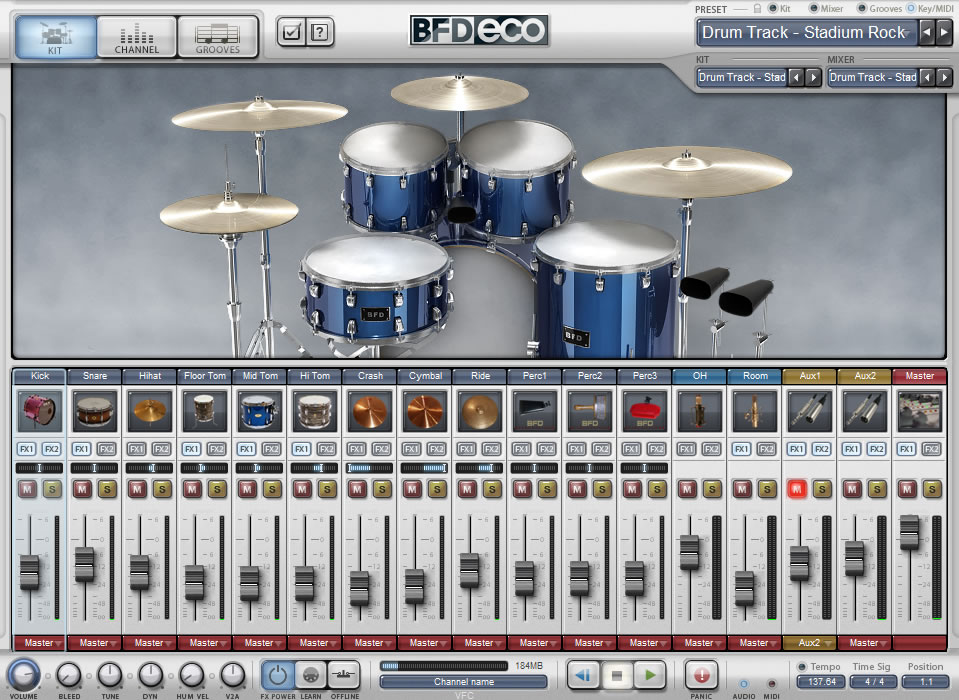
Task: Select the Floor Tom instrument thumbnail
Action: coord(205,411)
